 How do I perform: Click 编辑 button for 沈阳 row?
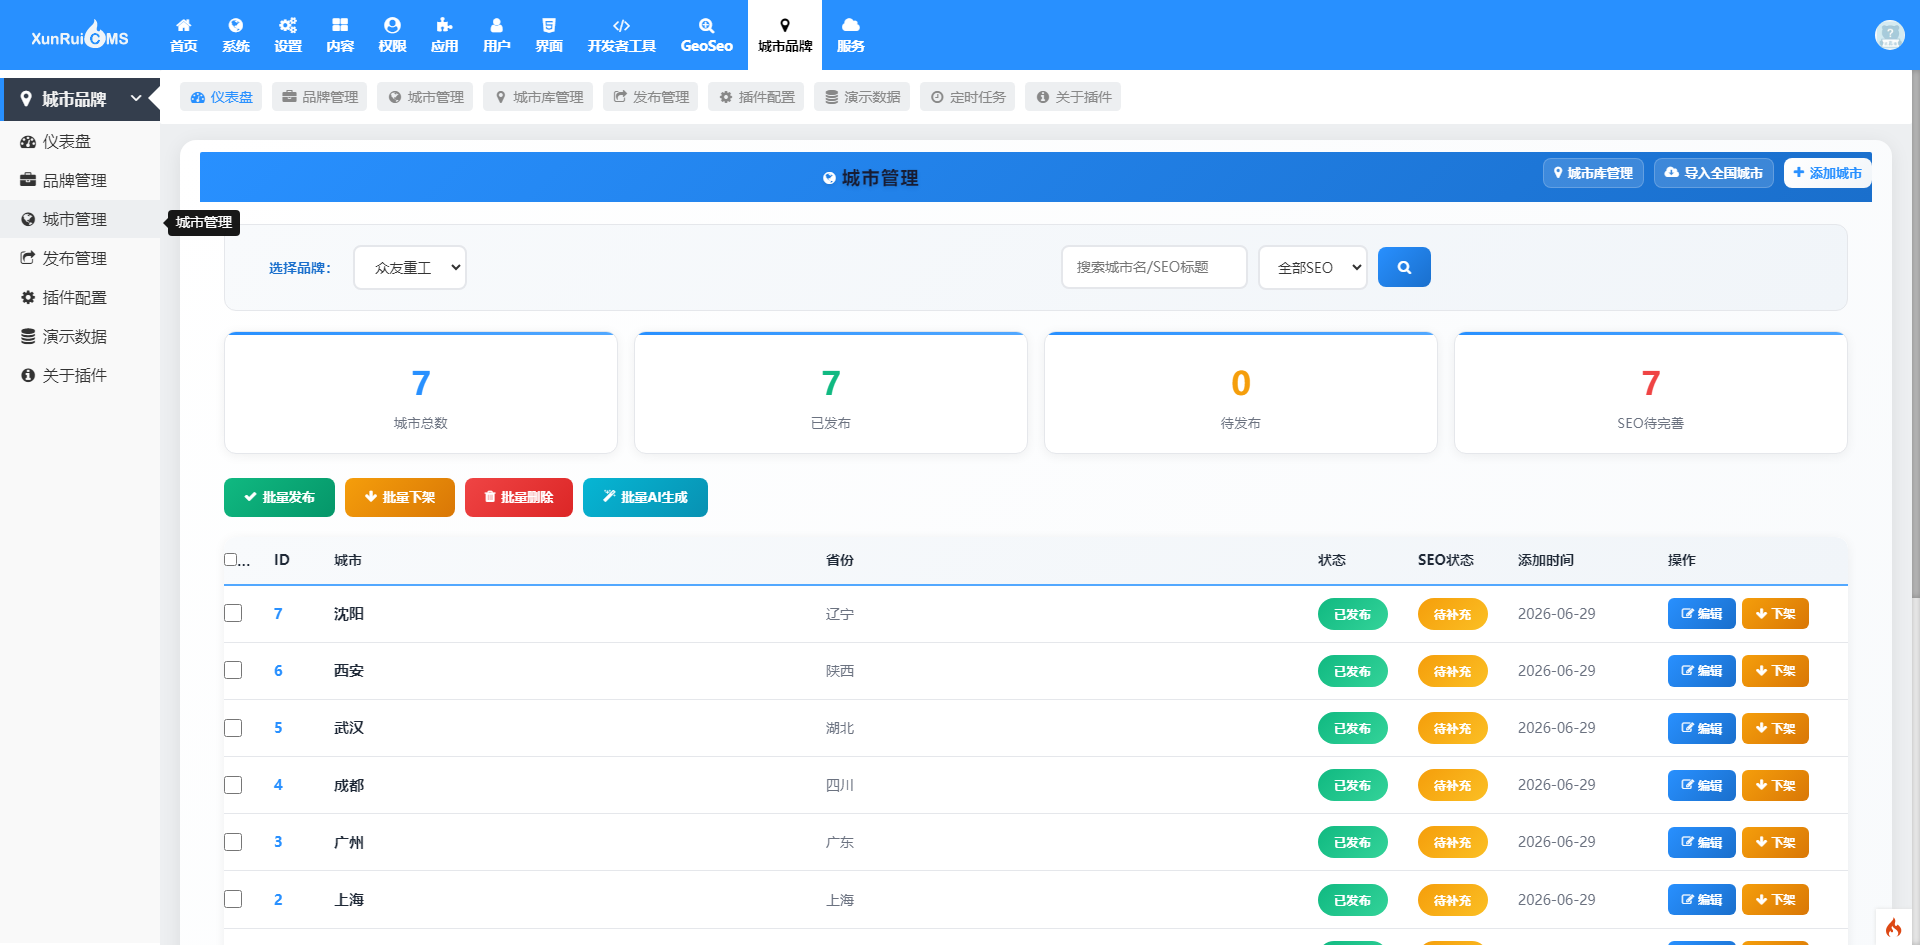click(1701, 613)
